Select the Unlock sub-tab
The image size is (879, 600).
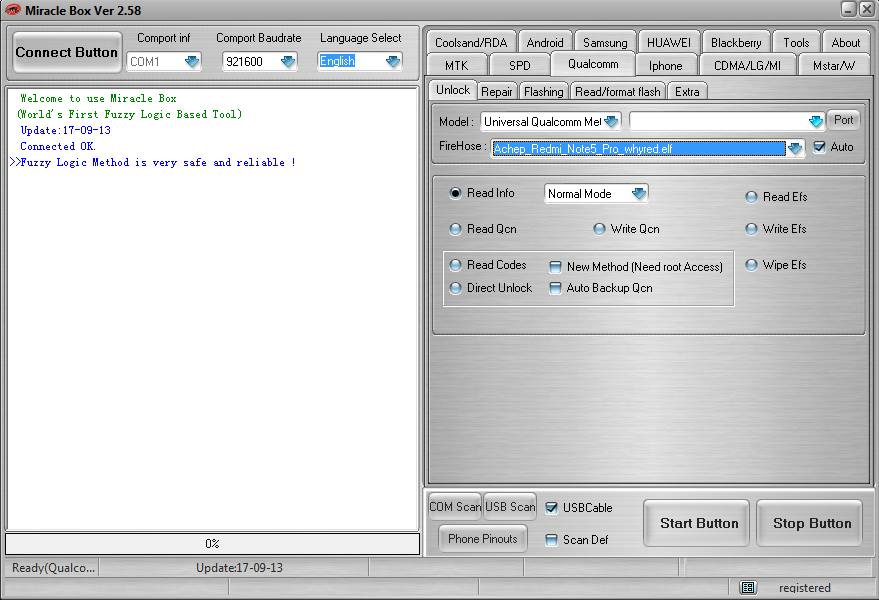coord(453,90)
